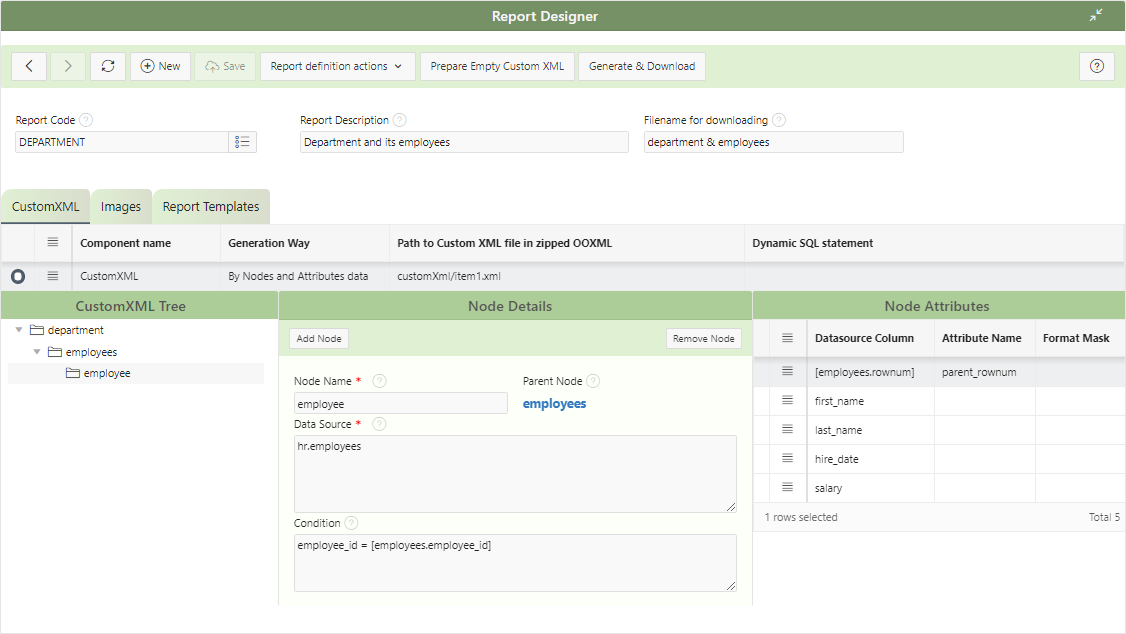Click the collapse icon in Report Designer header
The height and width of the screenshot is (634, 1126).
(1096, 15)
